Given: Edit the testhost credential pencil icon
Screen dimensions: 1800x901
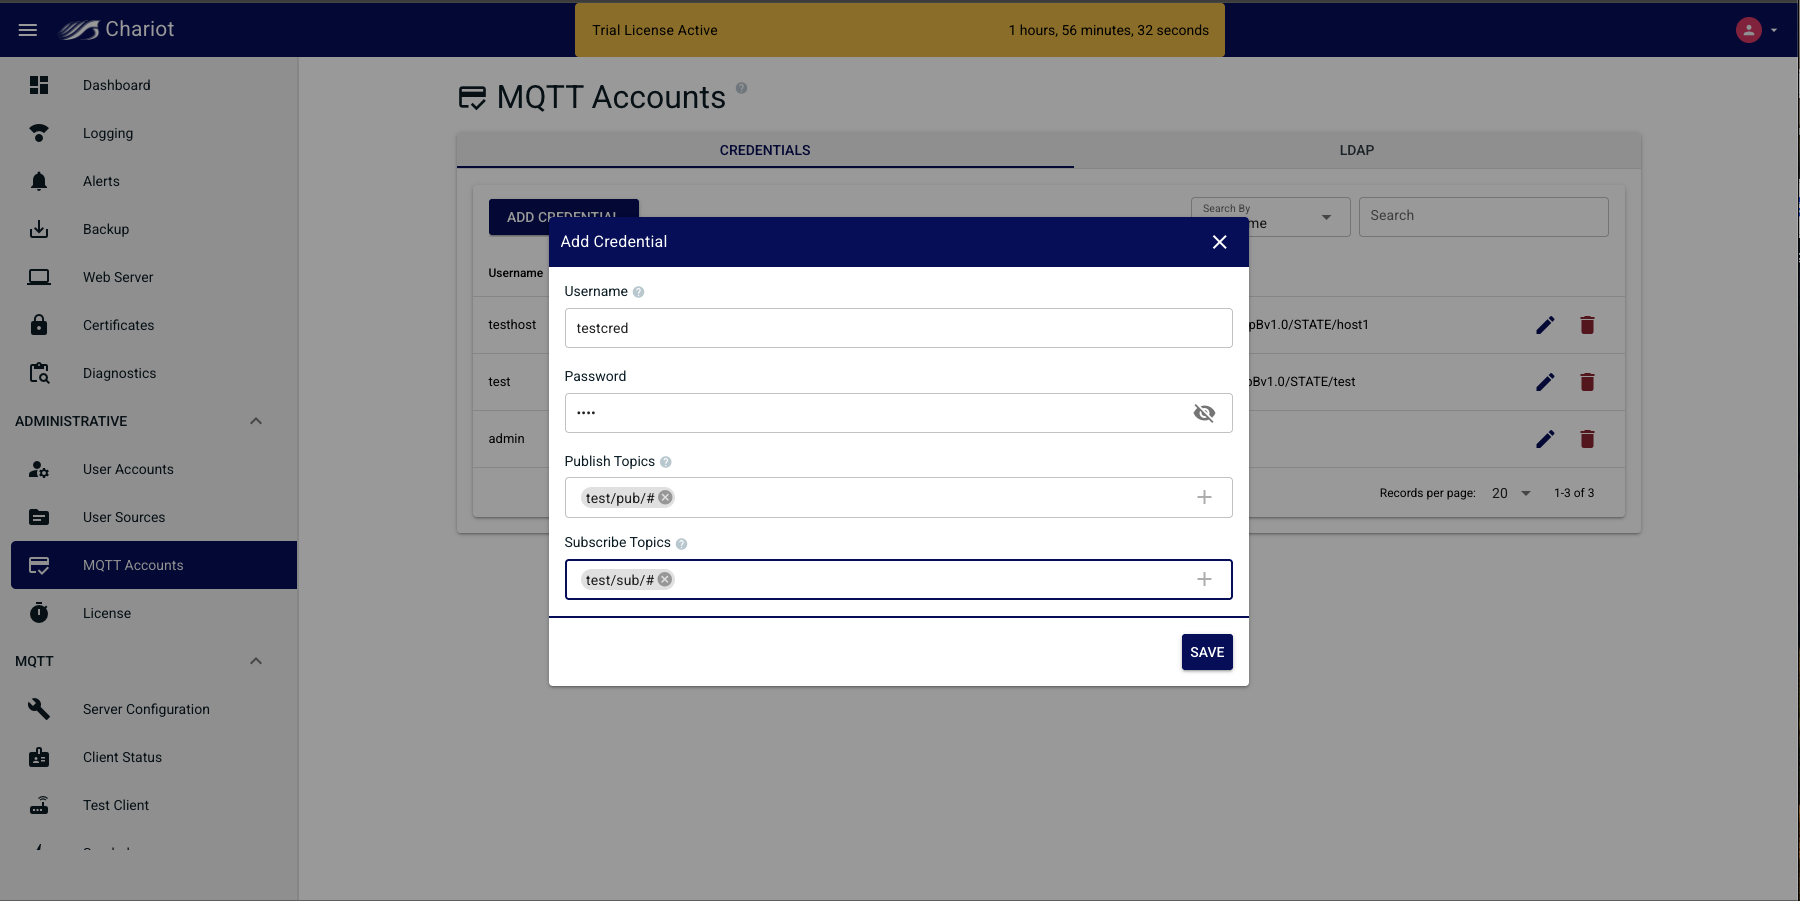Looking at the screenshot, I should [x=1545, y=325].
